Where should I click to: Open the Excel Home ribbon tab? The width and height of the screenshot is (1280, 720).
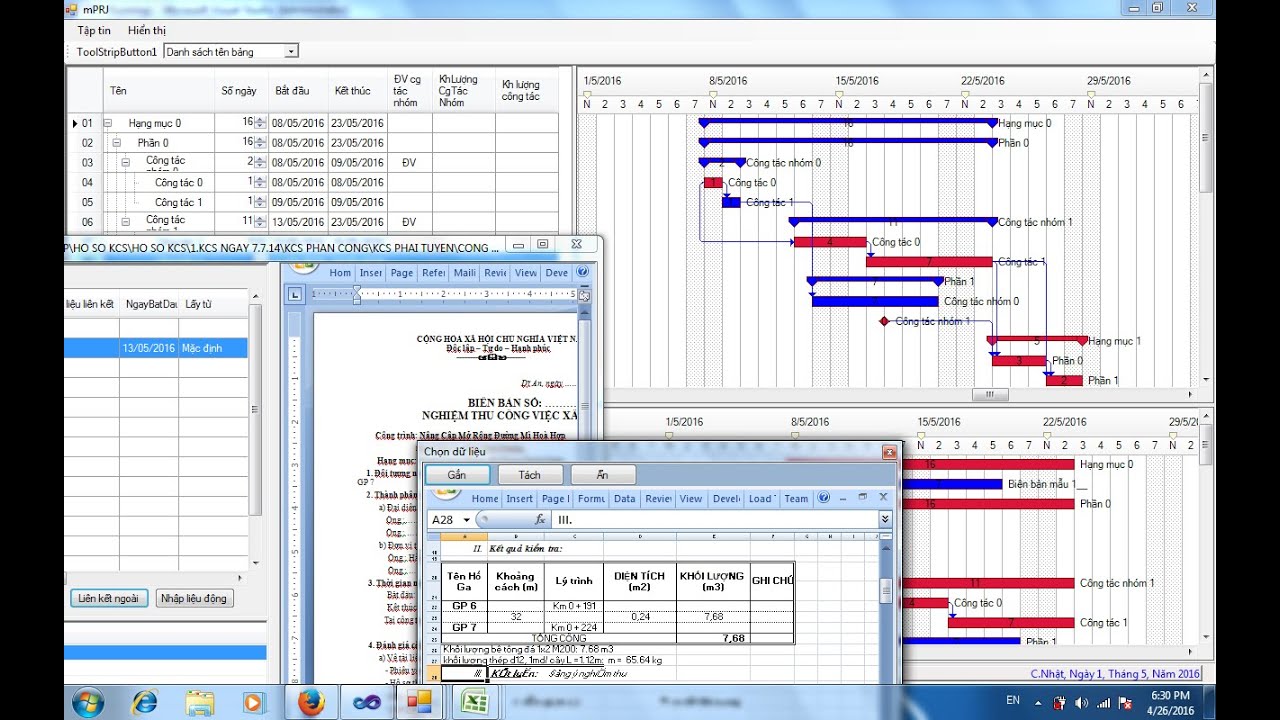tap(485, 498)
